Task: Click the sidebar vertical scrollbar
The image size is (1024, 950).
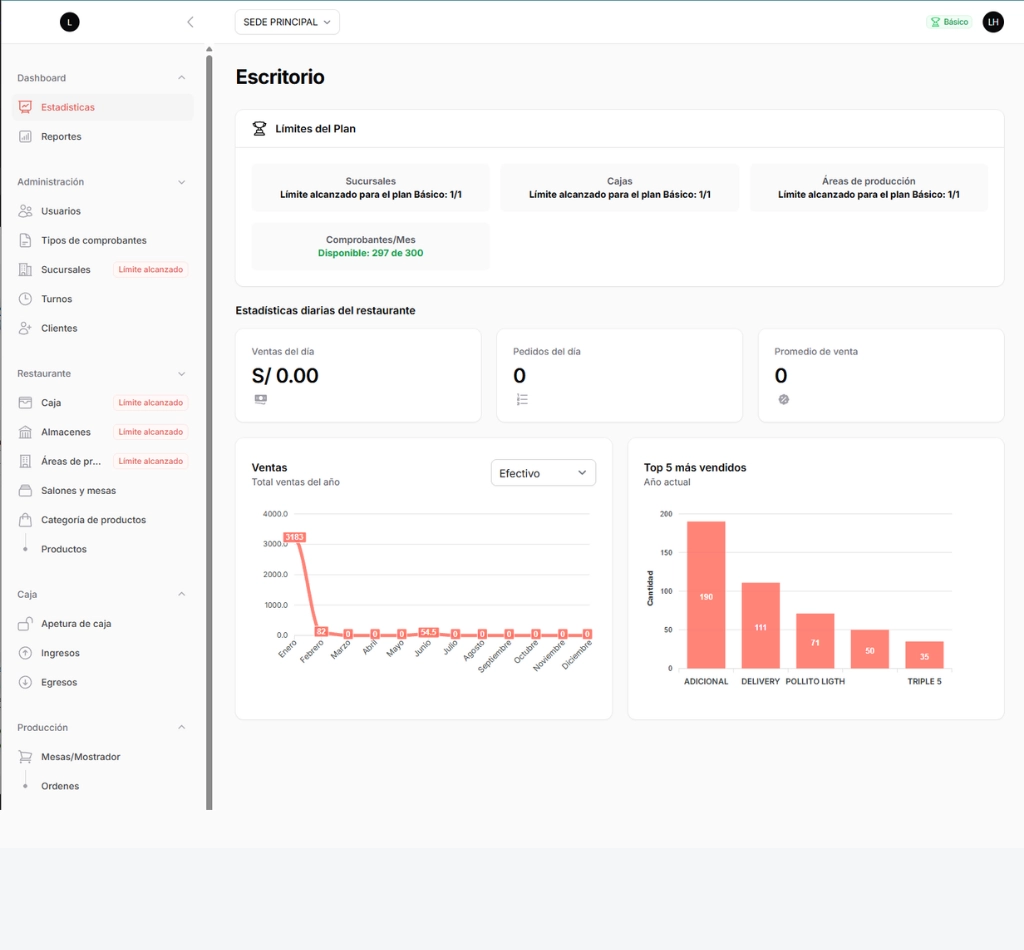Action: tap(209, 431)
